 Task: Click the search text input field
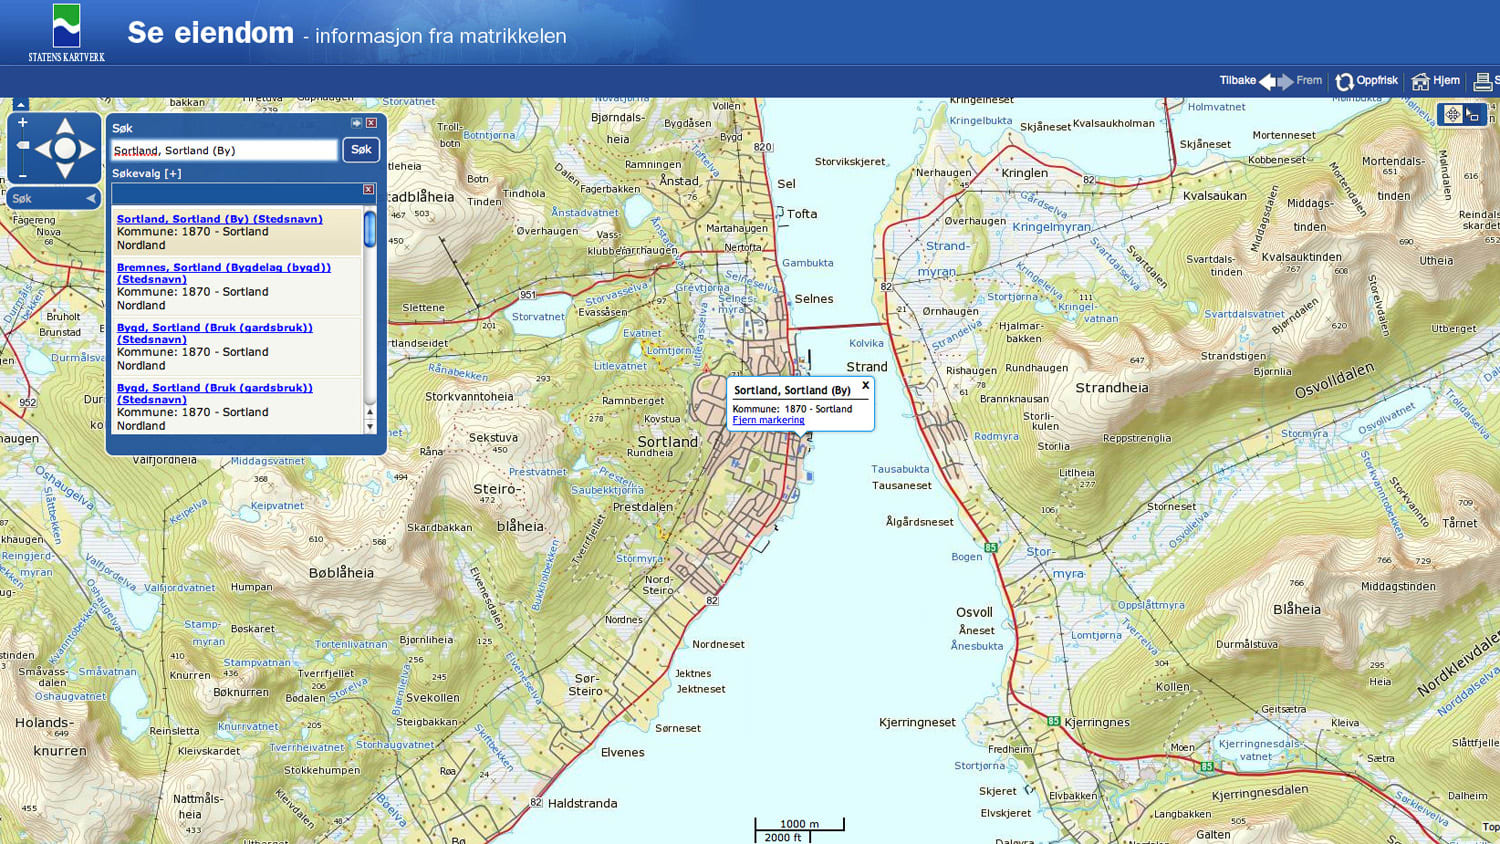click(x=224, y=150)
